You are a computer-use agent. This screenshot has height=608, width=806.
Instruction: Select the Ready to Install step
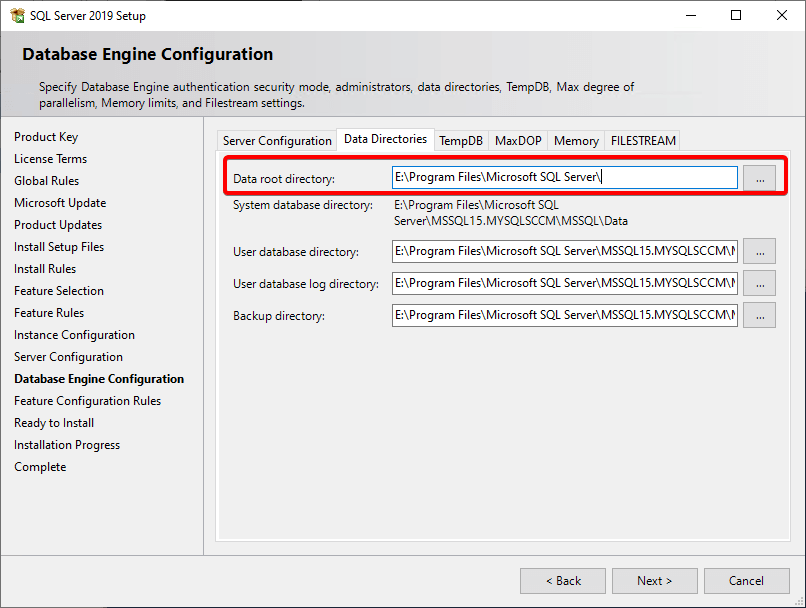[54, 423]
